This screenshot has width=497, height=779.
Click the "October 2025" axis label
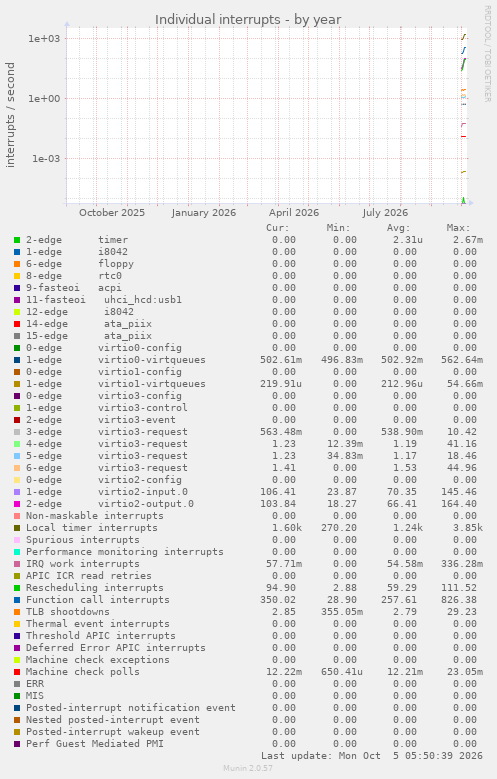(x=112, y=213)
